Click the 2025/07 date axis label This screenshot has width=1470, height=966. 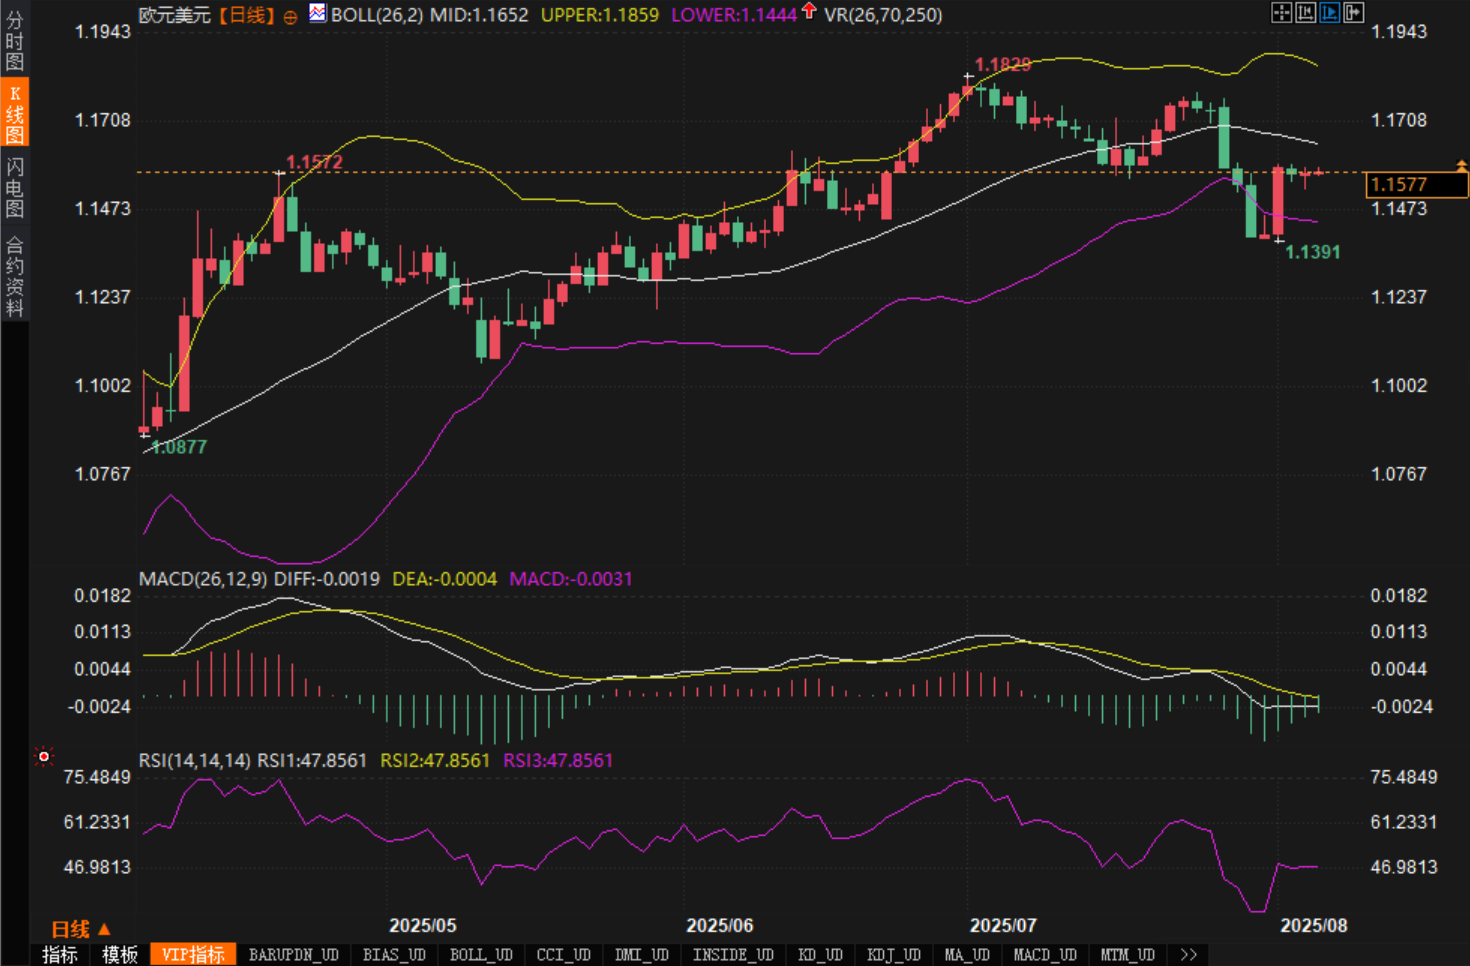[x=1003, y=926]
